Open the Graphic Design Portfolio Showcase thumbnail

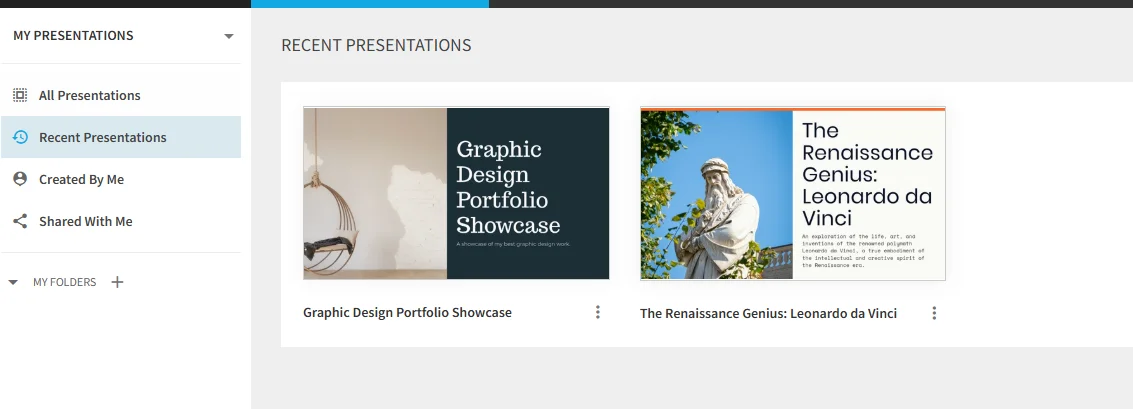456,193
